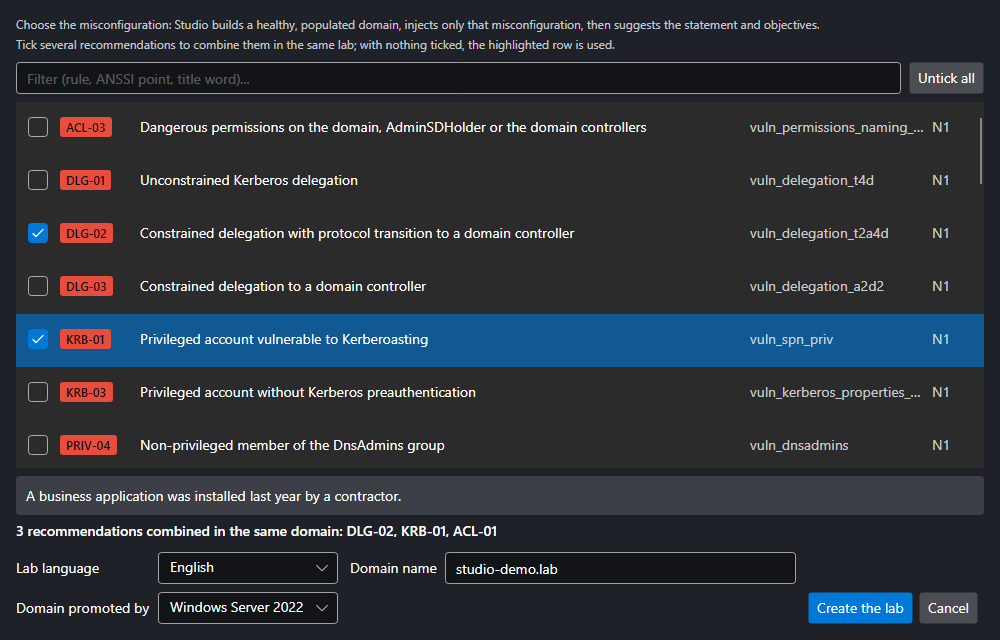Select the DLG-01 red badge
Viewport: 1000px width, 640px height.
pyautogui.click(x=85, y=180)
